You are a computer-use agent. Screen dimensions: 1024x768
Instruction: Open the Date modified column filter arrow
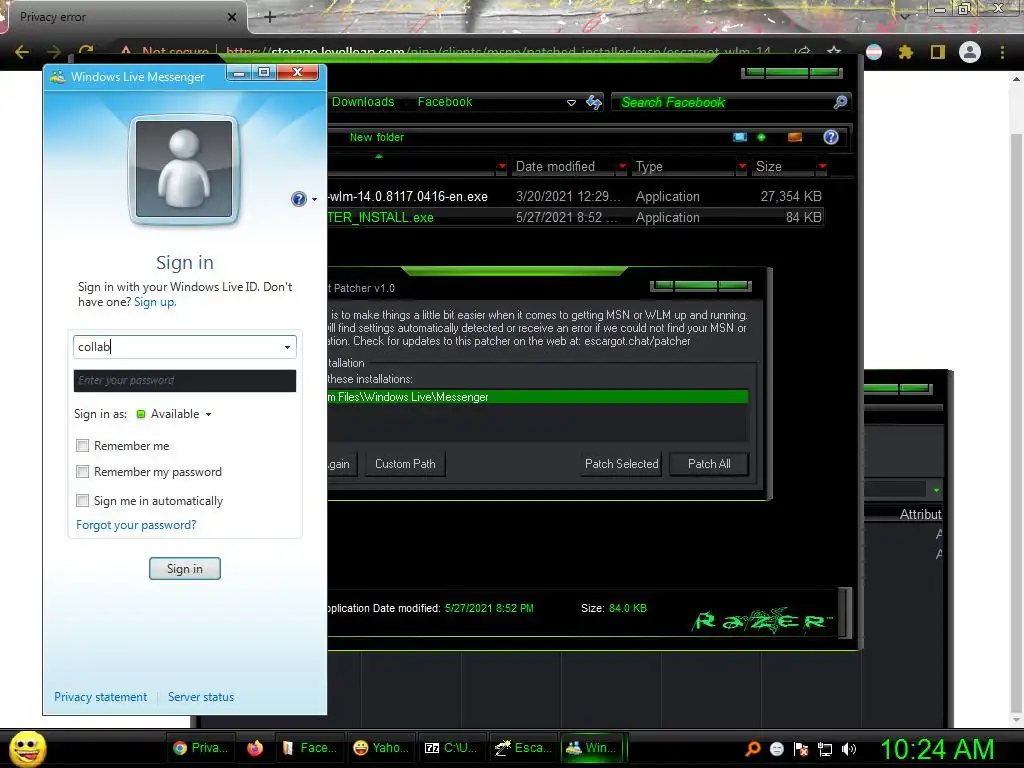point(622,167)
